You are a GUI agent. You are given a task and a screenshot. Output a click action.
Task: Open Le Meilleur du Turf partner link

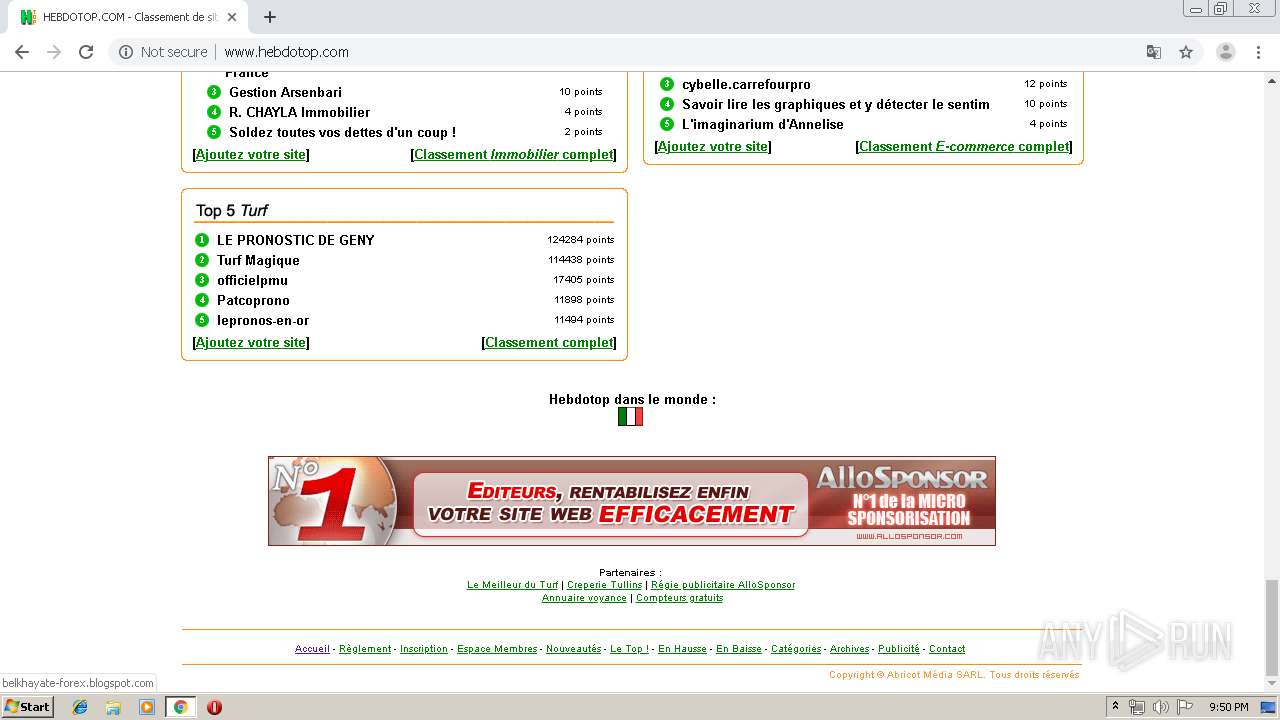(512, 585)
